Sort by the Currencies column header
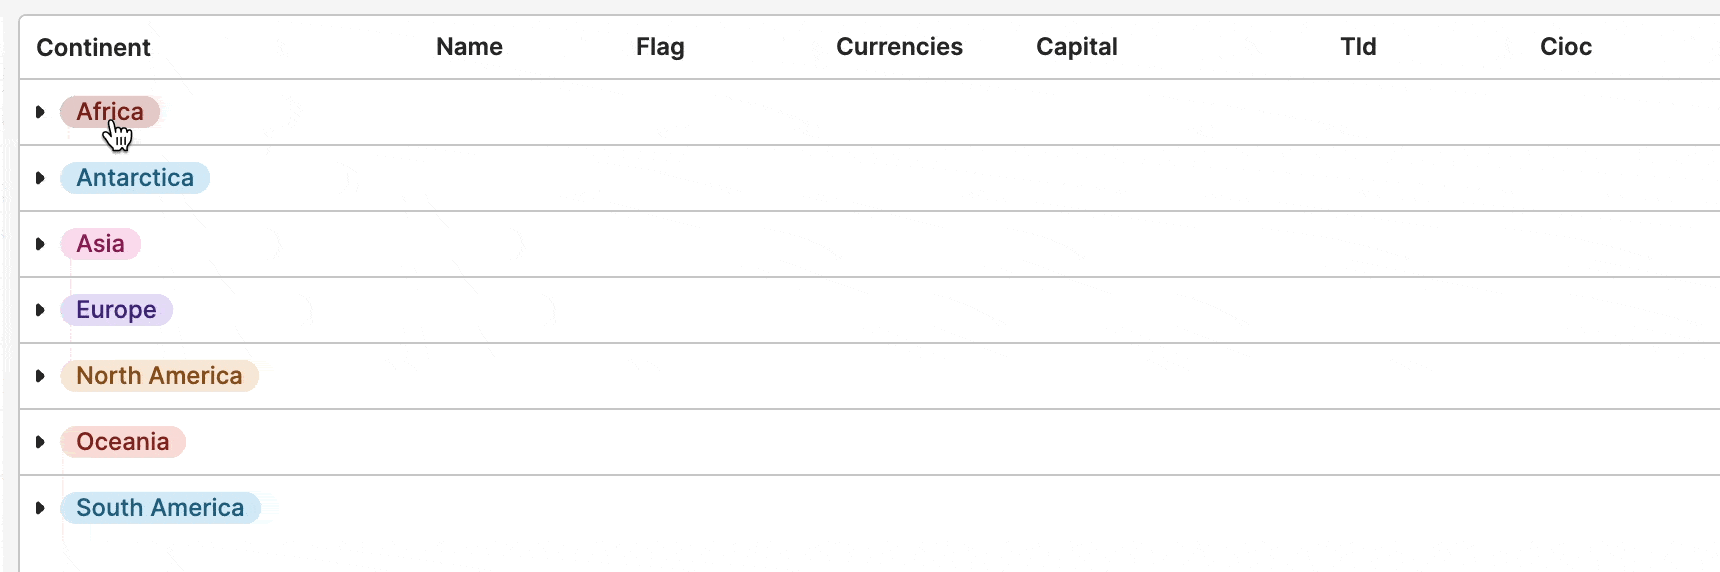Image resolution: width=1720 pixels, height=572 pixels. point(899,47)
